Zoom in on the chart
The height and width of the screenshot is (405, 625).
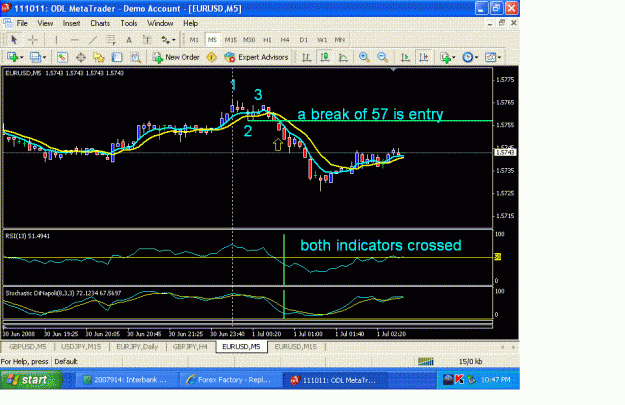pos(364,57)
